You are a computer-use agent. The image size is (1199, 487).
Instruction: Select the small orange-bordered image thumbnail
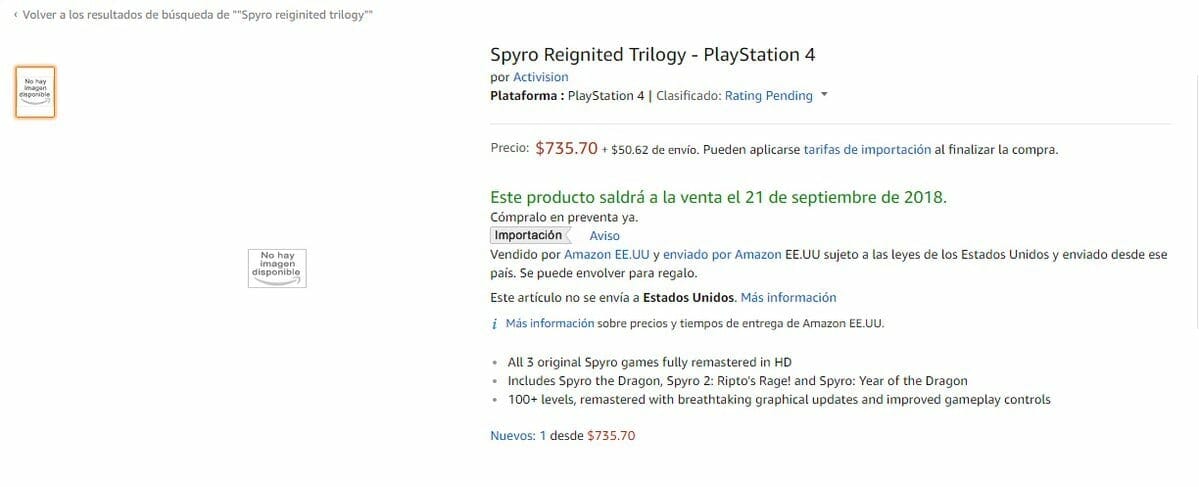[x=35, y=92]
